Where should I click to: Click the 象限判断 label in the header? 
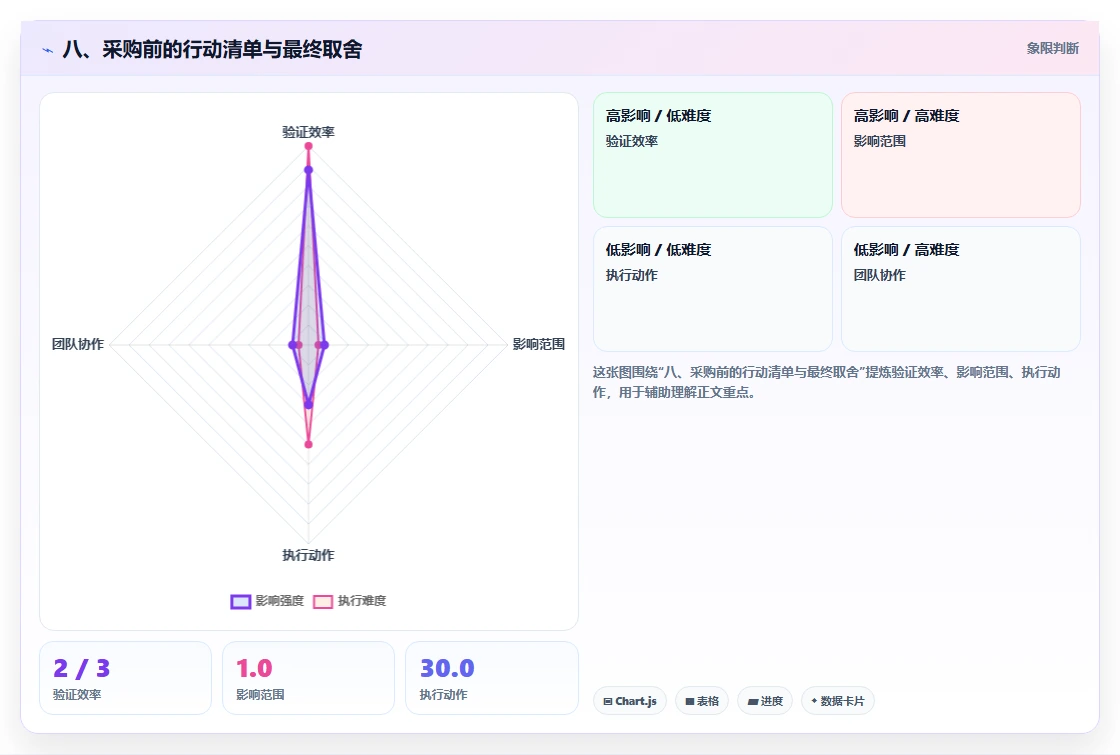1052,49
